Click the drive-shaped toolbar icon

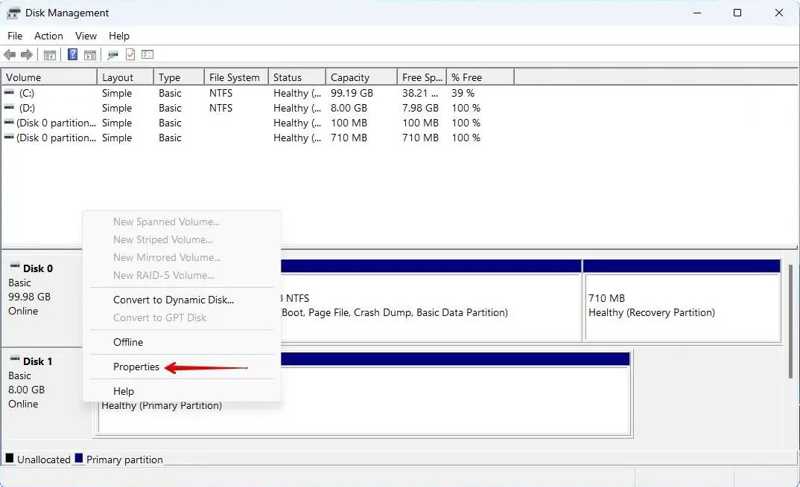[113, 54]
